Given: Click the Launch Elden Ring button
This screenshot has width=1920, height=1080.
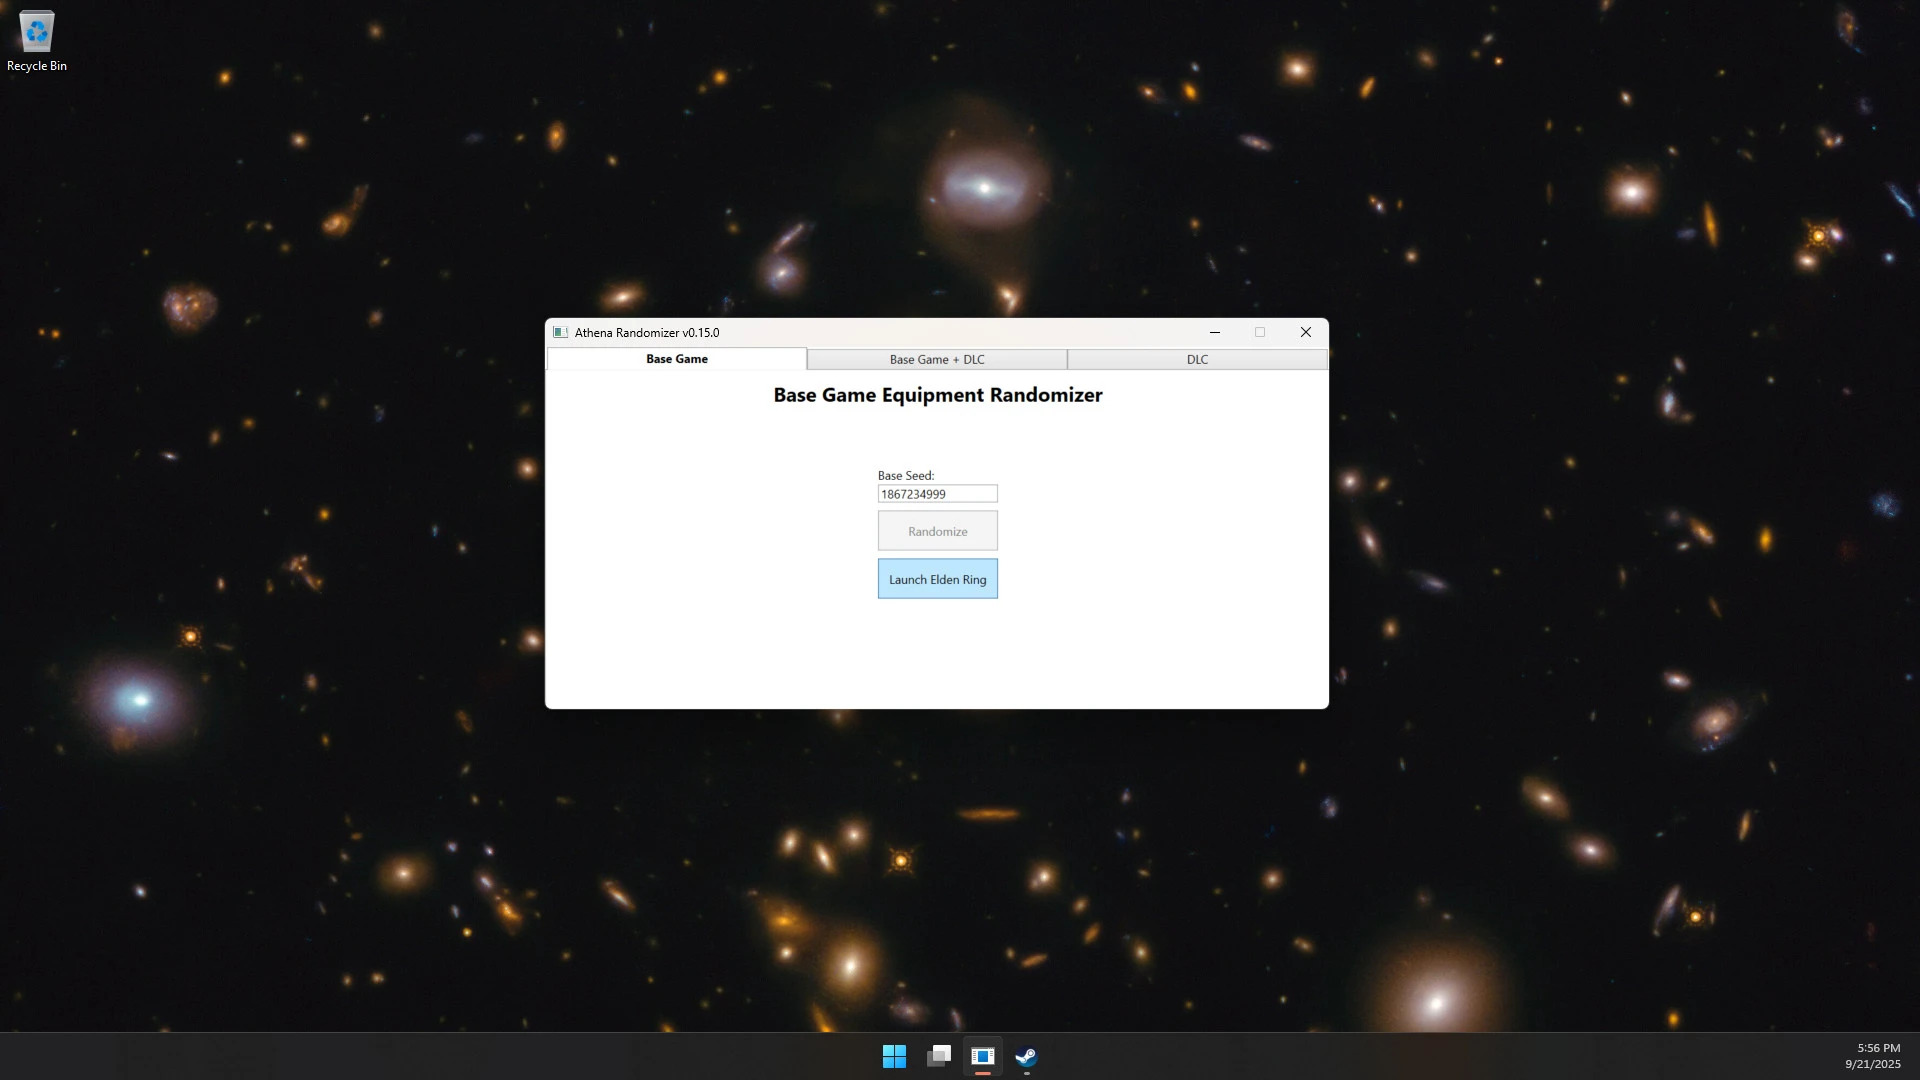Looking at the screenshot, I should [937, 579].
